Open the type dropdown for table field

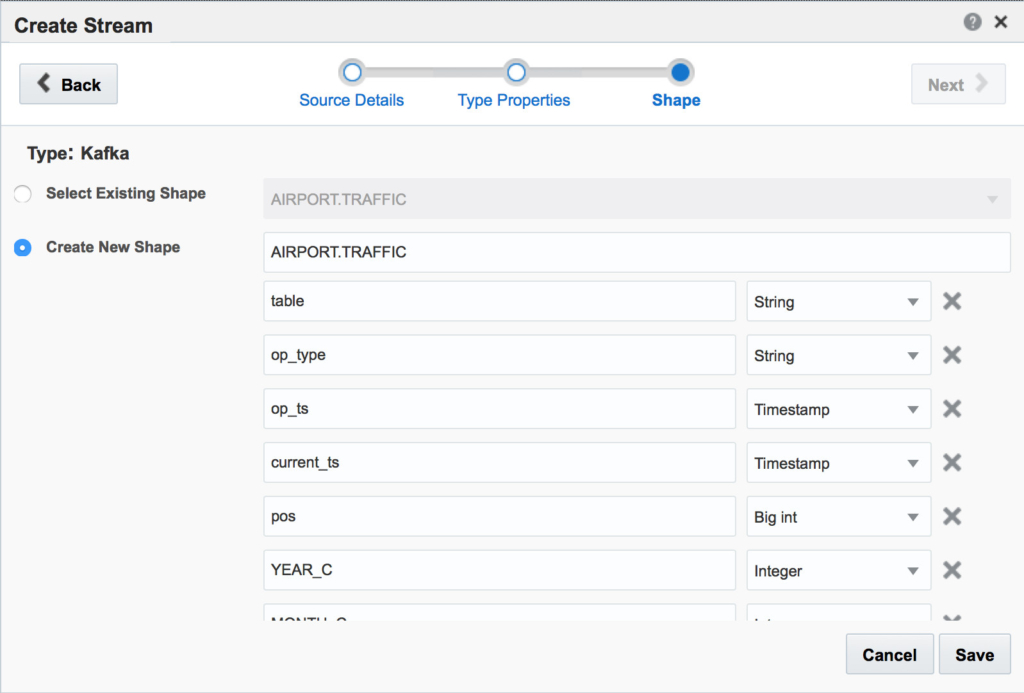click(839, 301)
